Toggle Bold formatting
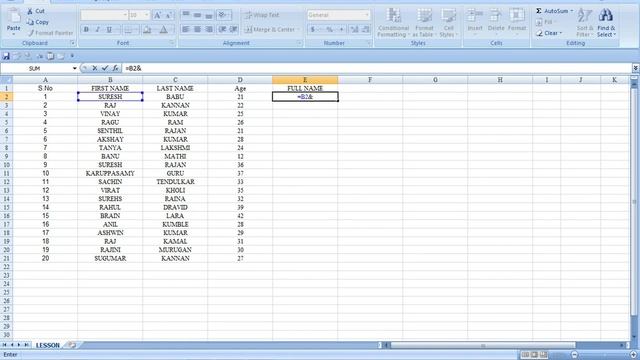The image size is (640, 360). coord(86,29)
